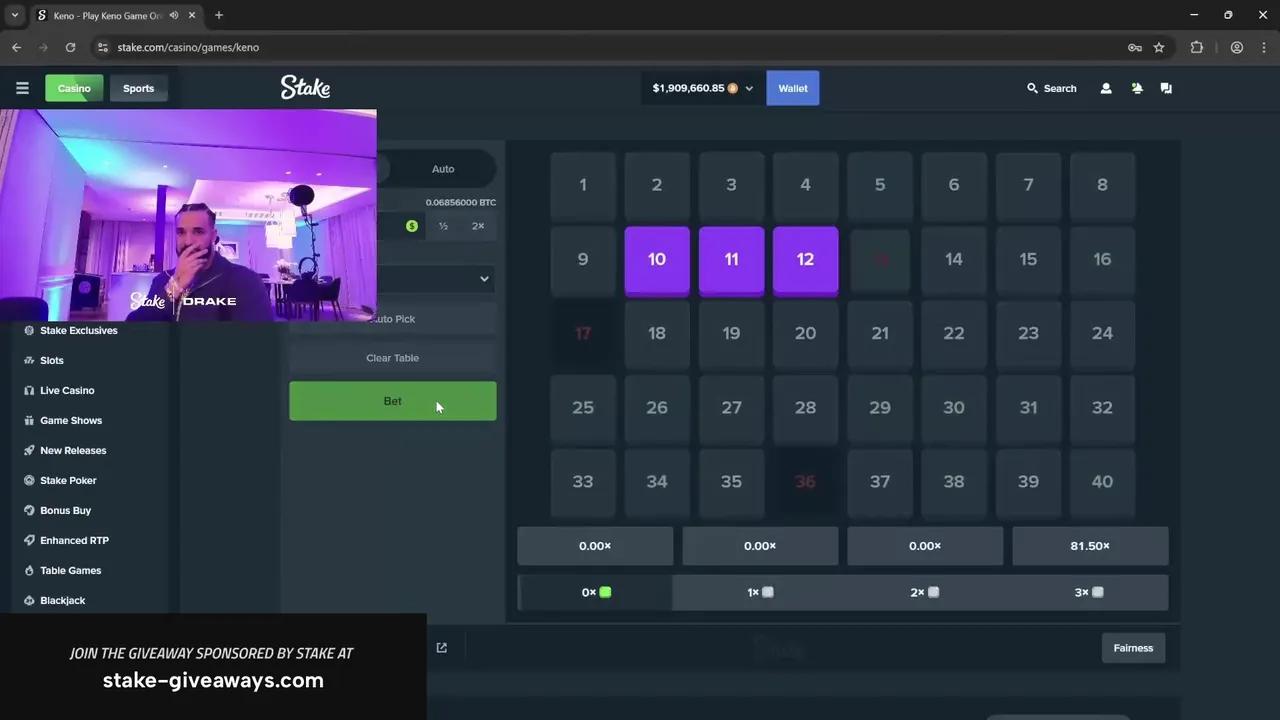The image size is (1280, 720).
Task: View site information for stake.com
Action: click(x=101, y=47)
